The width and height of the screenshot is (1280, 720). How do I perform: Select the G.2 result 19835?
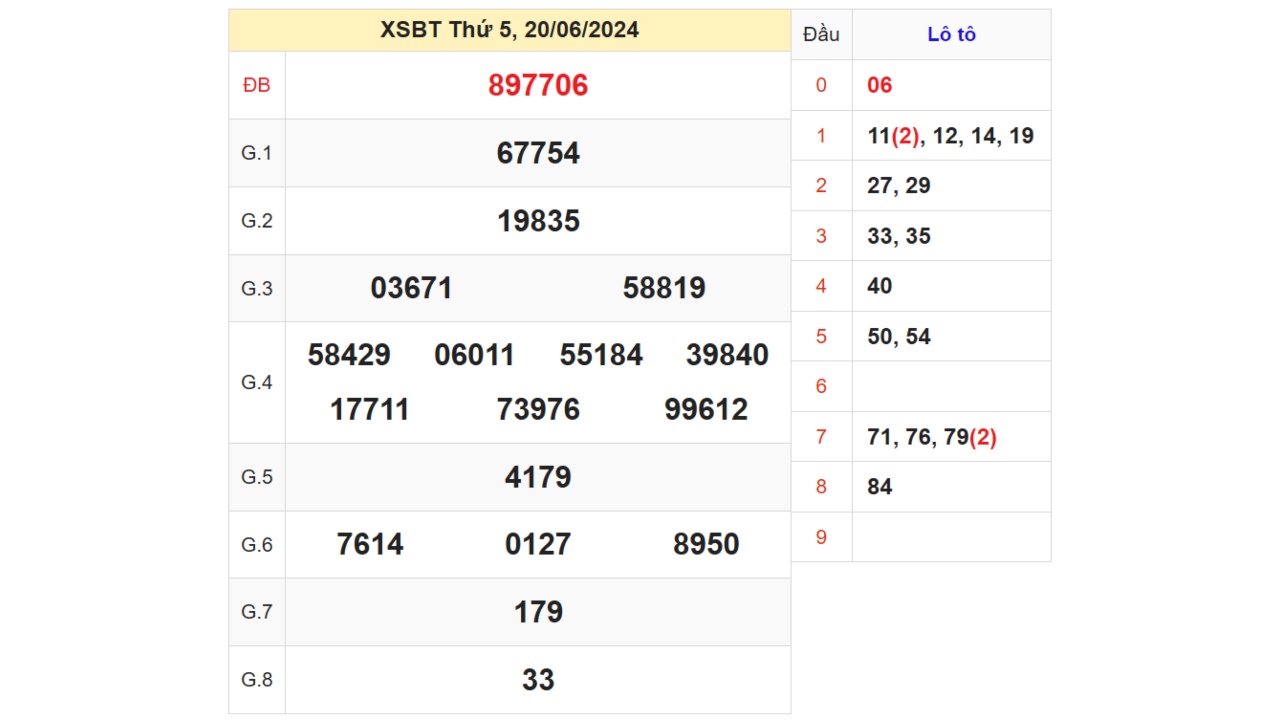[x=538, y=221]
